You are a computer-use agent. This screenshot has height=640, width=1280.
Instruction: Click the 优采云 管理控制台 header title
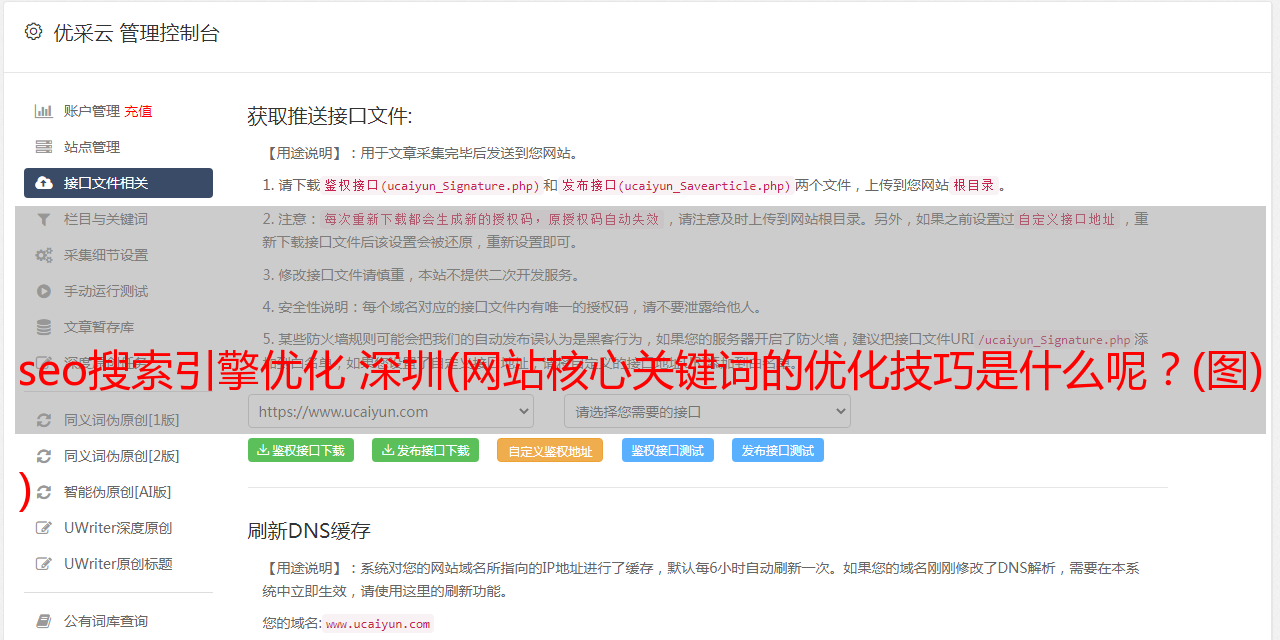coord(136,33)
